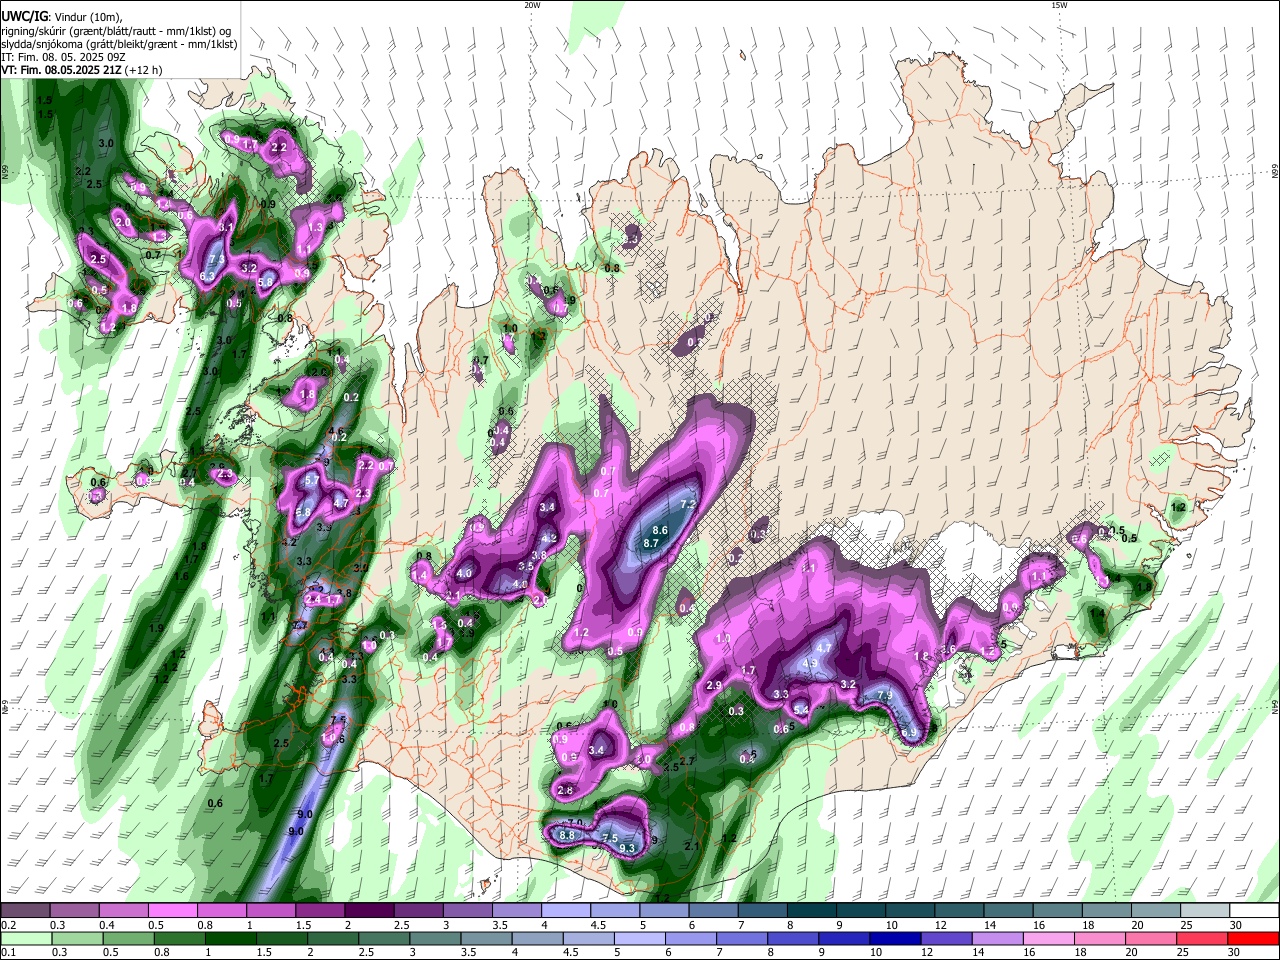Click the '2.9' value at the southeast band's western edge
This screenshot has width=1280, height=960.
pos(714,686)
